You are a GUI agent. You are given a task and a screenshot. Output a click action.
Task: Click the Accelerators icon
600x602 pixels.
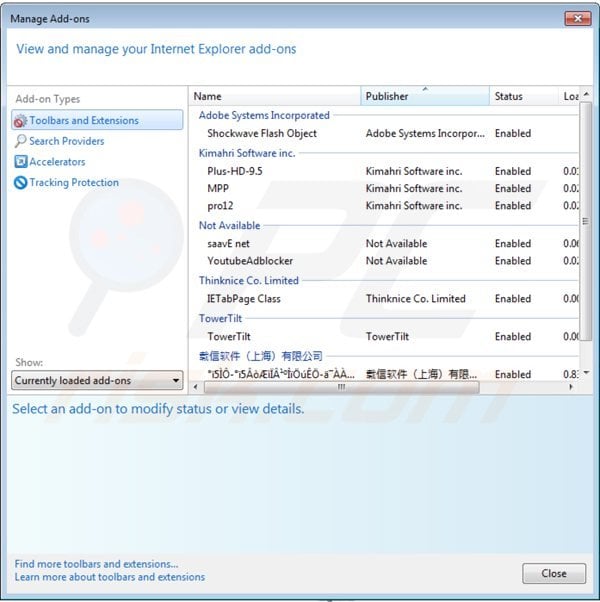coord(20,162)
